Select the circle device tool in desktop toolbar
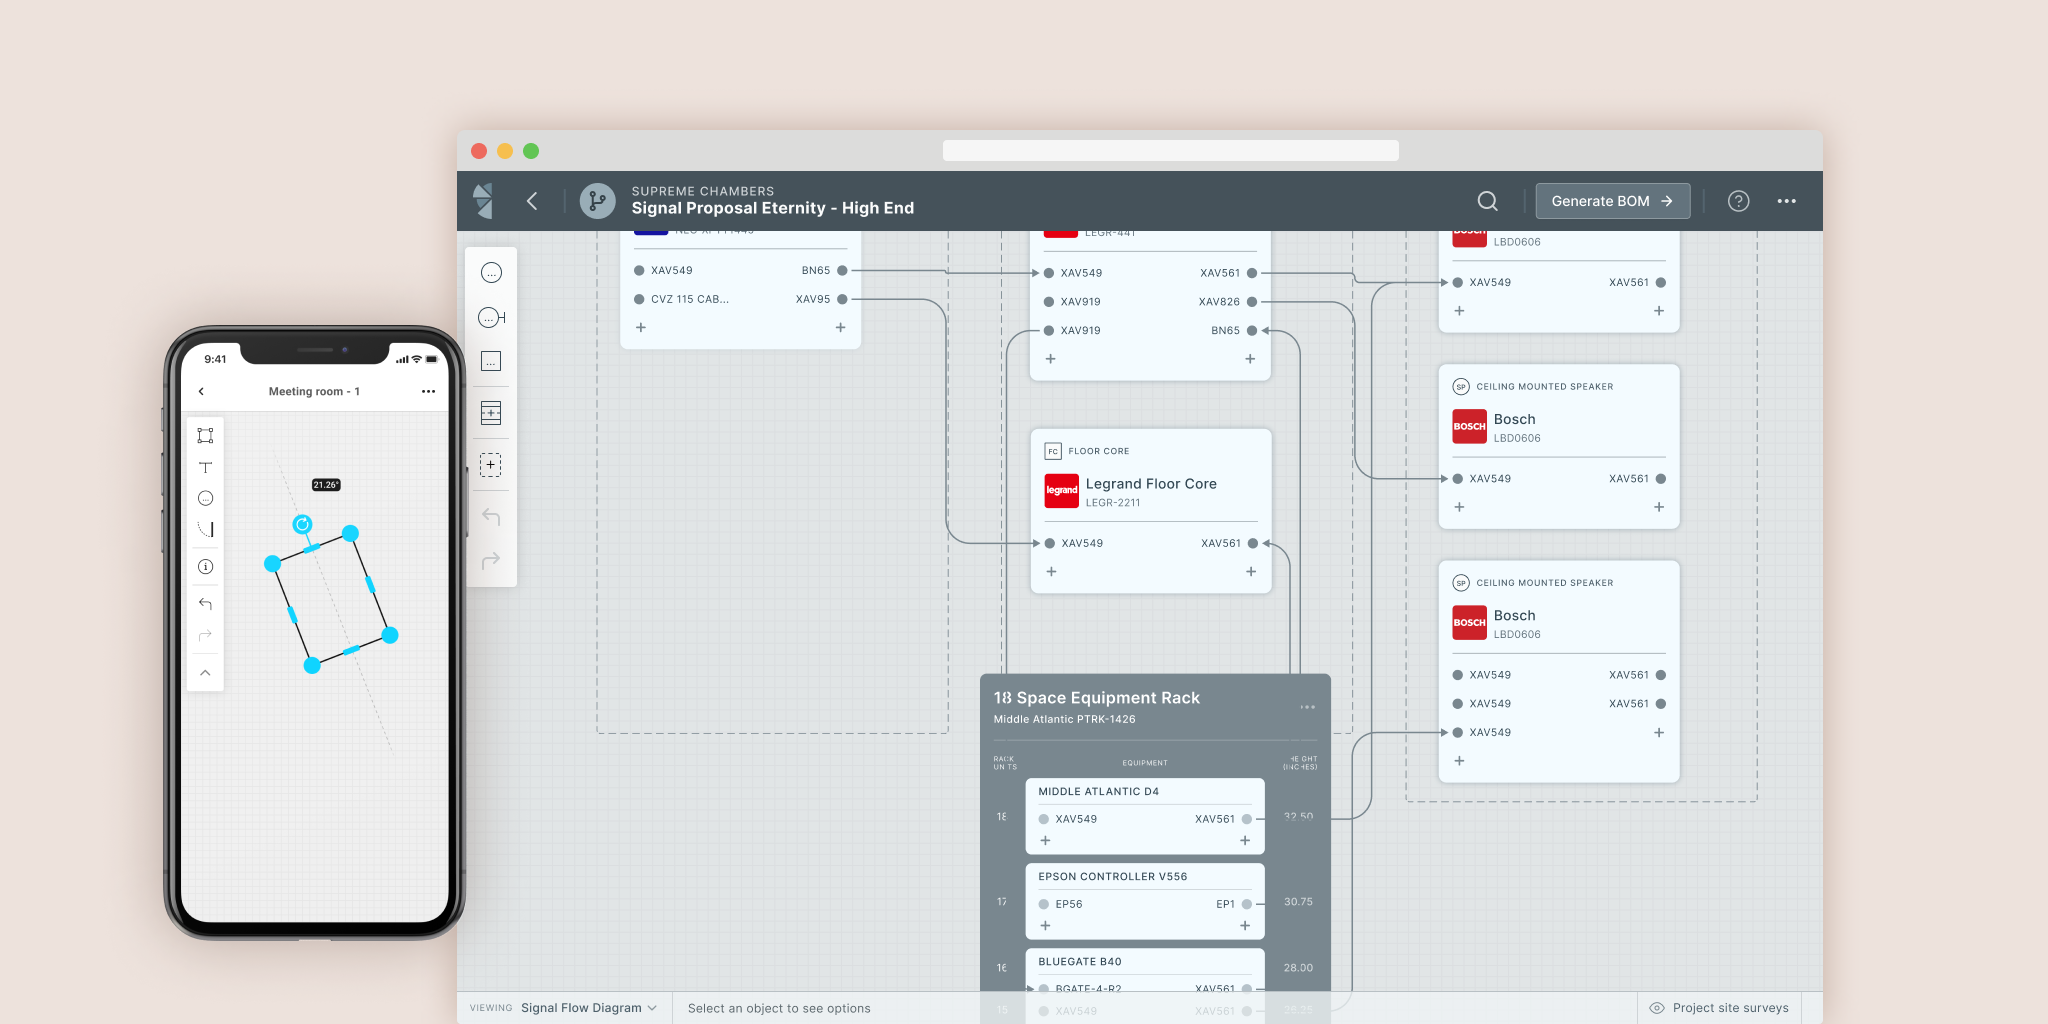The image size is (2048, 1024). click(x=491, y=273)
